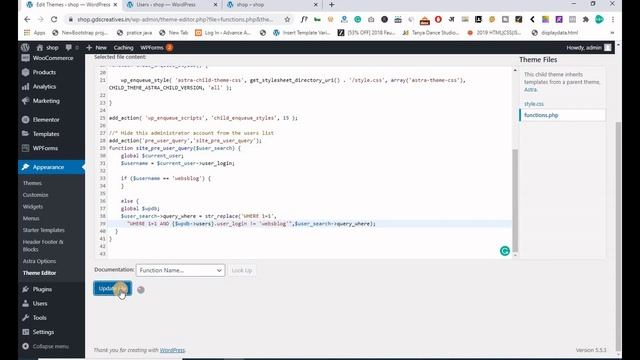Open the Marketing menu
The height and width of the screenshot is (360, 640).
(x=51, y=101)
